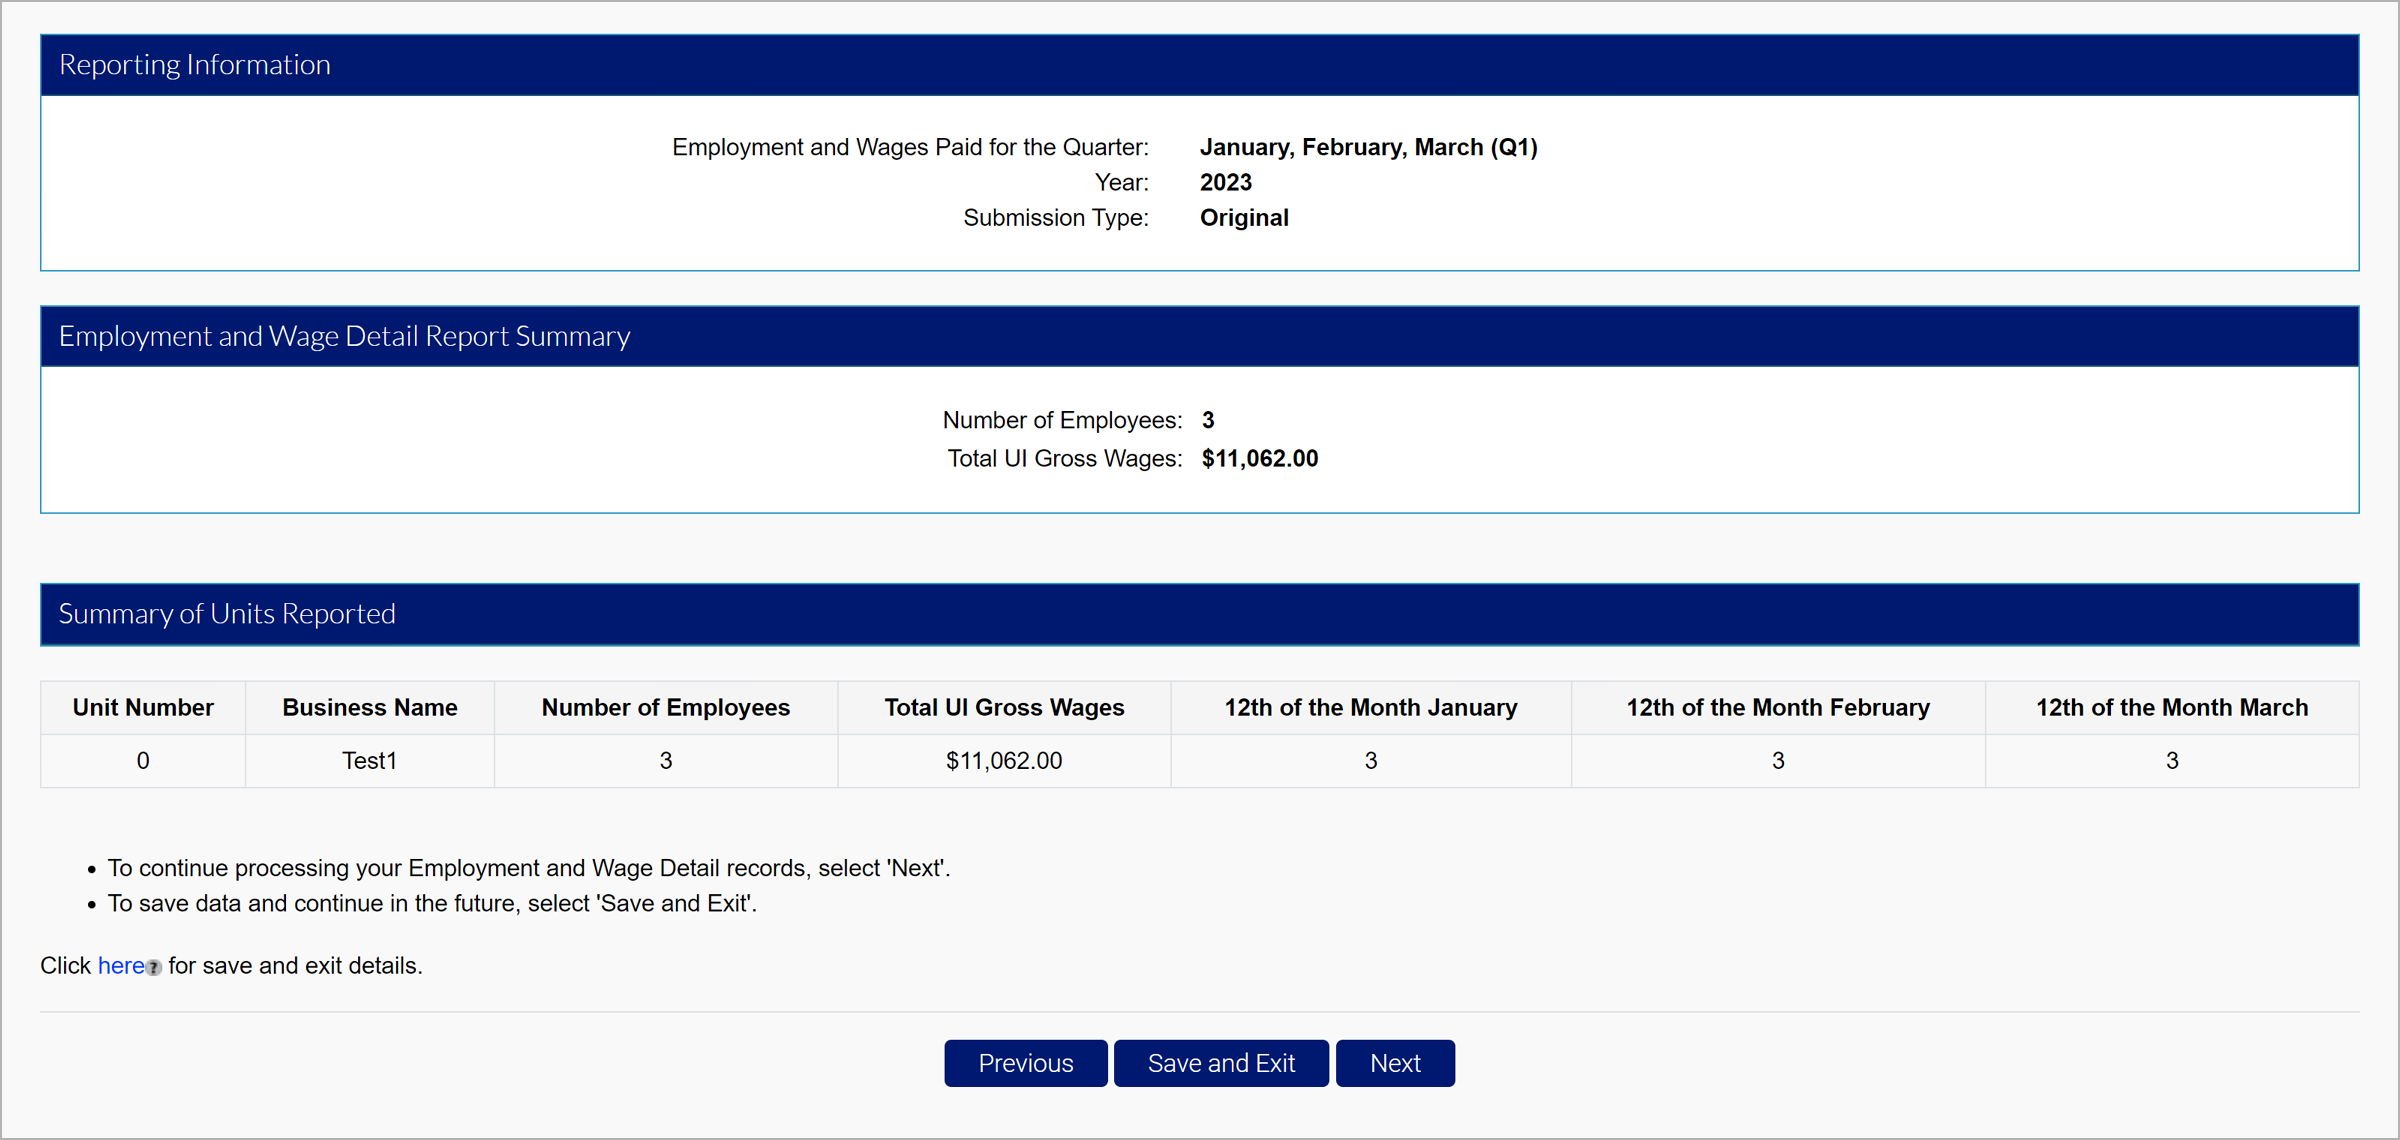
Task: Click Employment and Wage Detail Report Summary header
Action: click(344, 336)
